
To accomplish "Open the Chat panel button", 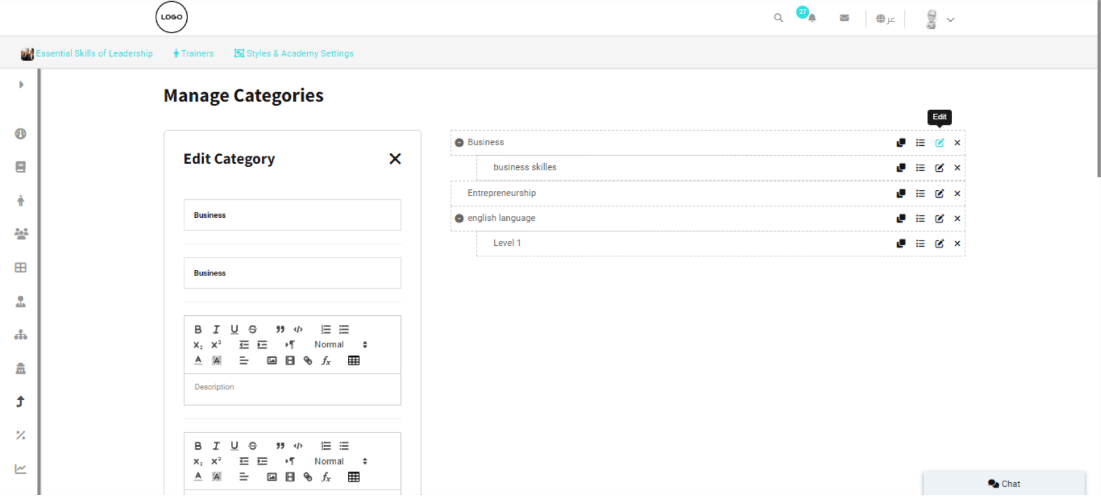I will pyautogui.click(x=1004, y=484).
